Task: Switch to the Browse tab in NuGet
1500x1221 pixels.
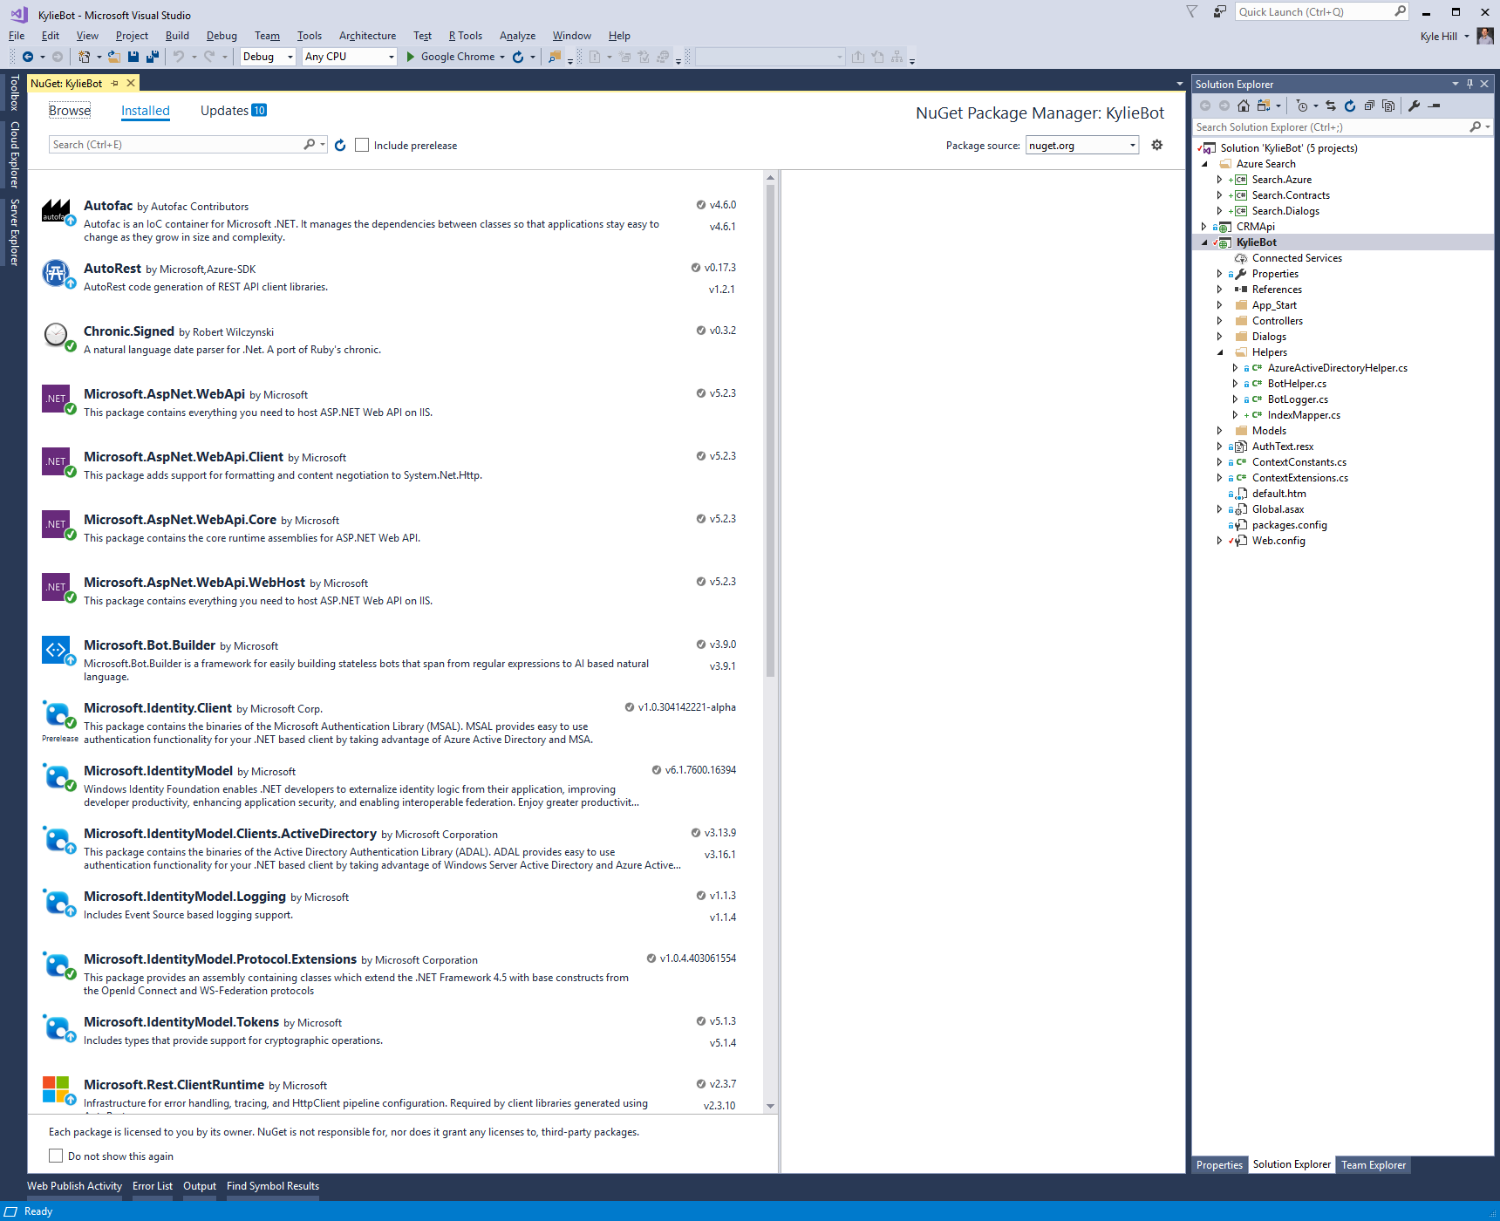Action: coord(70,111)
